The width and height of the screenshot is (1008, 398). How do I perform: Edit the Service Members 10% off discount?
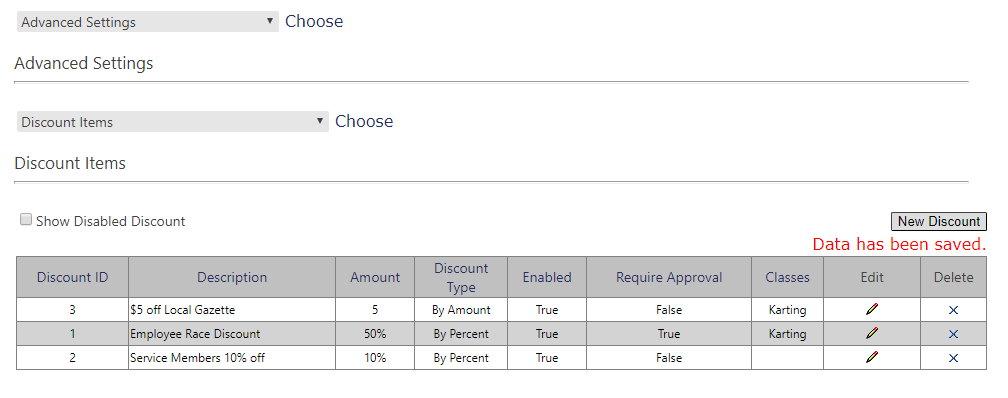tap(872, 357)
